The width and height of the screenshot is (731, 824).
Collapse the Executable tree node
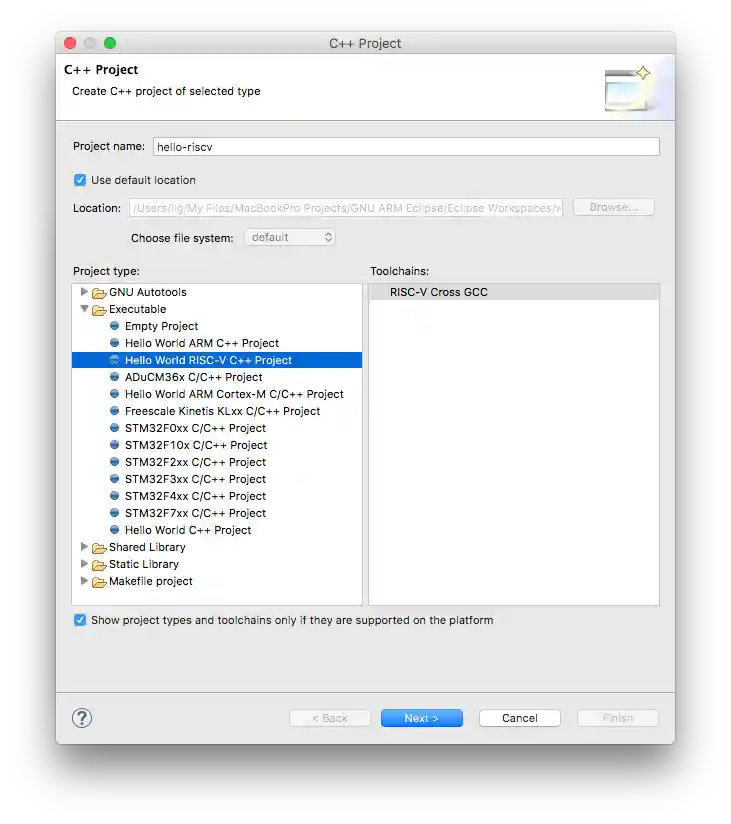(84, 309)
